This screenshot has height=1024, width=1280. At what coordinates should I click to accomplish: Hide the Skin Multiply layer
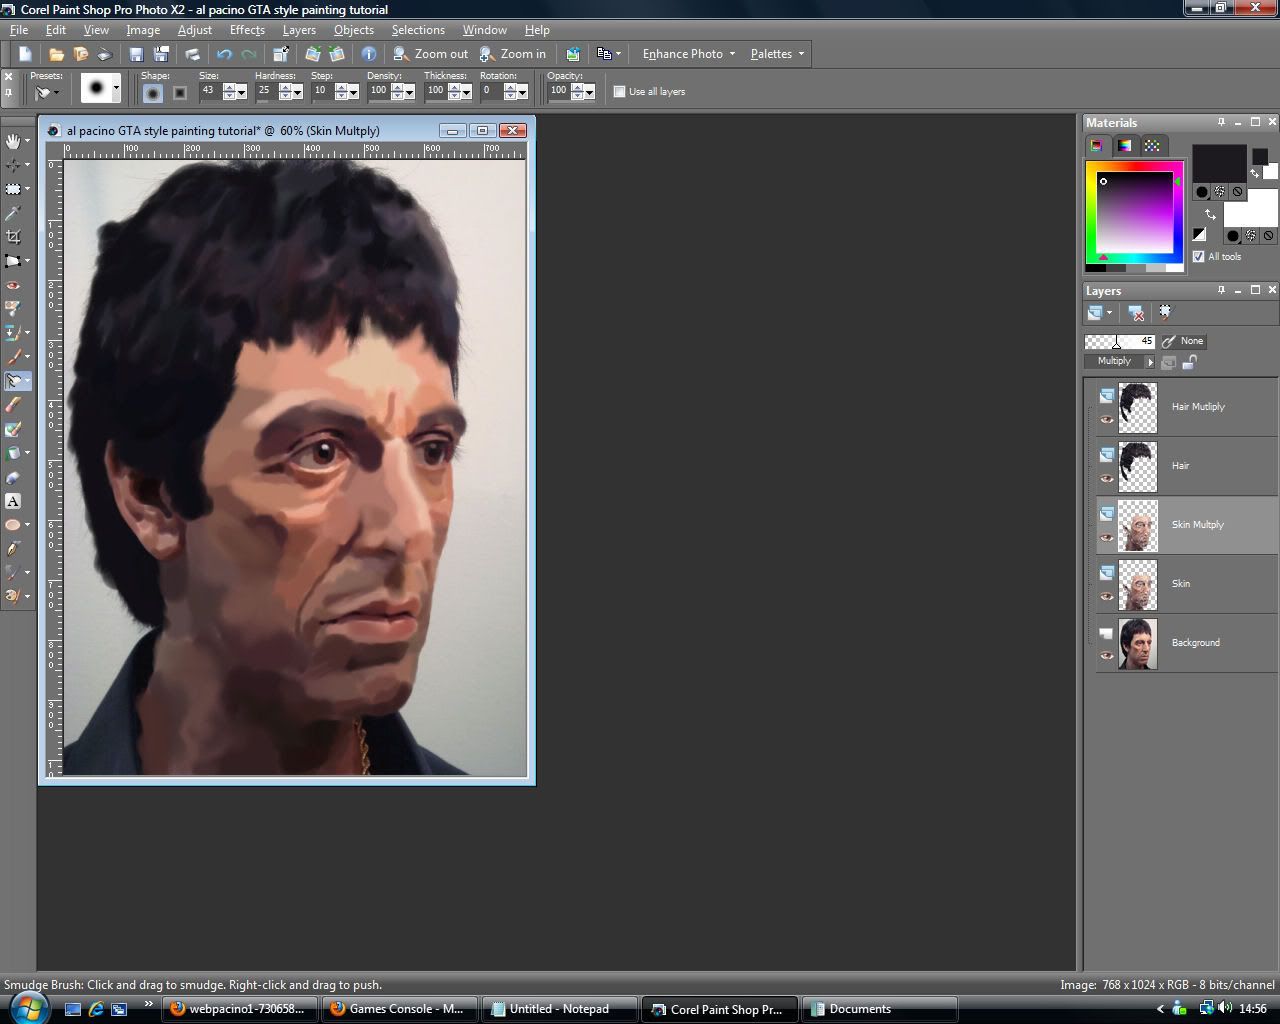click(x=1106, y=537)
